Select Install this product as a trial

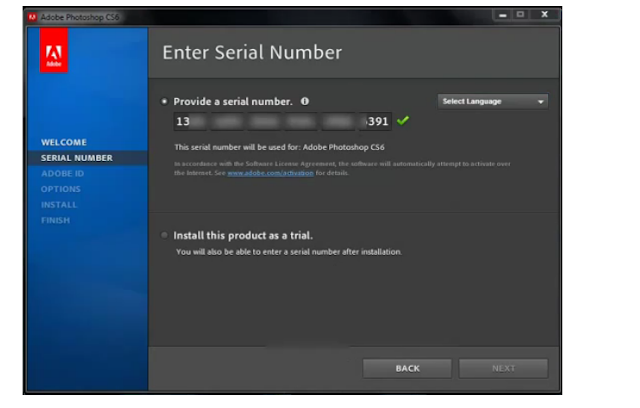point(164,235)
